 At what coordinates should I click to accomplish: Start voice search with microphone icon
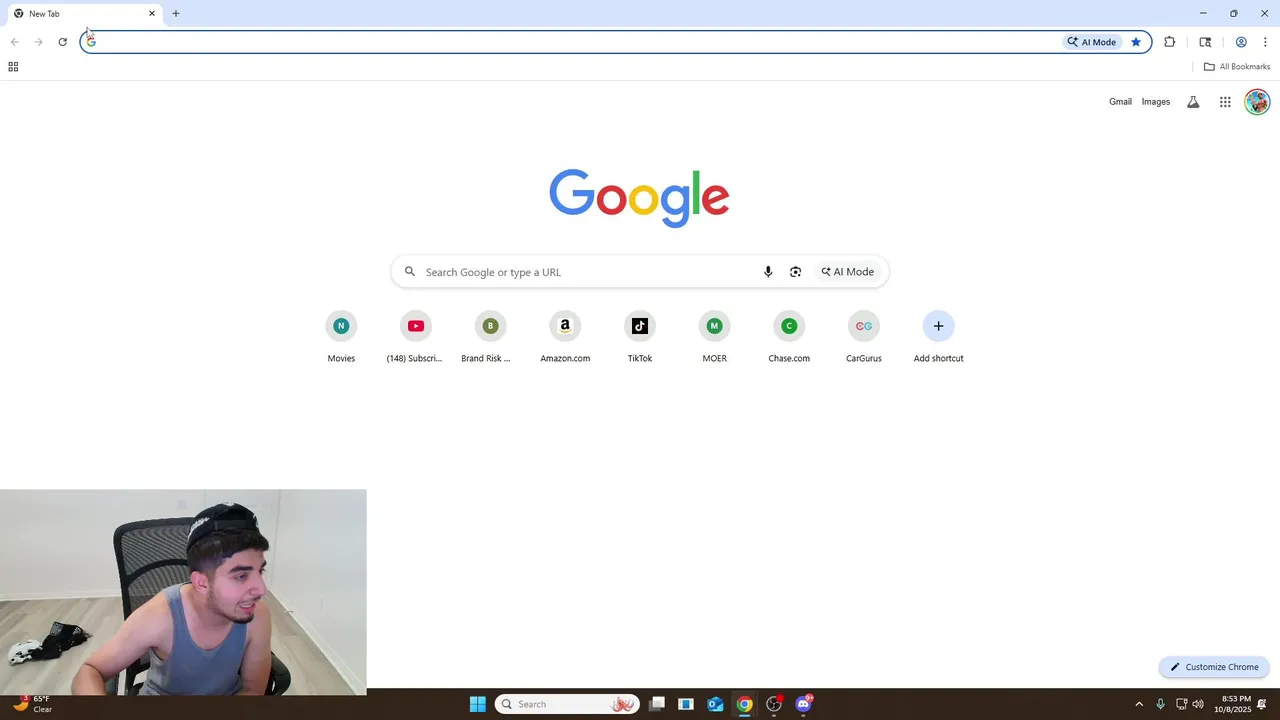point(768,272)
